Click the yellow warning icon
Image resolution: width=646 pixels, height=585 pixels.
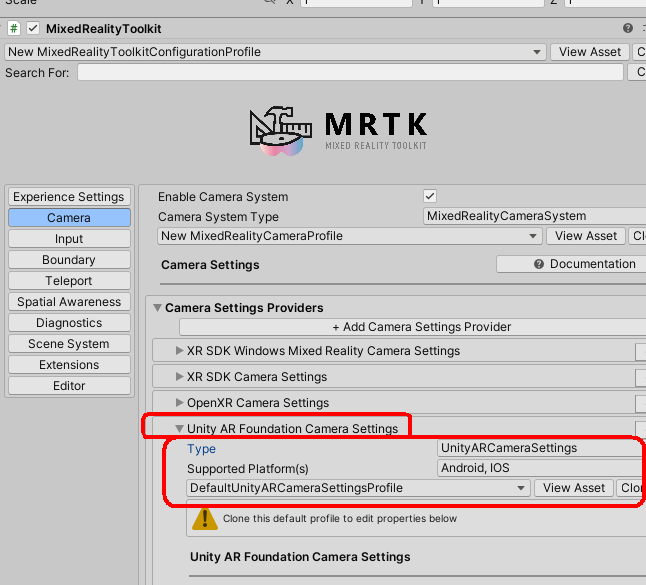pos(205,519)
